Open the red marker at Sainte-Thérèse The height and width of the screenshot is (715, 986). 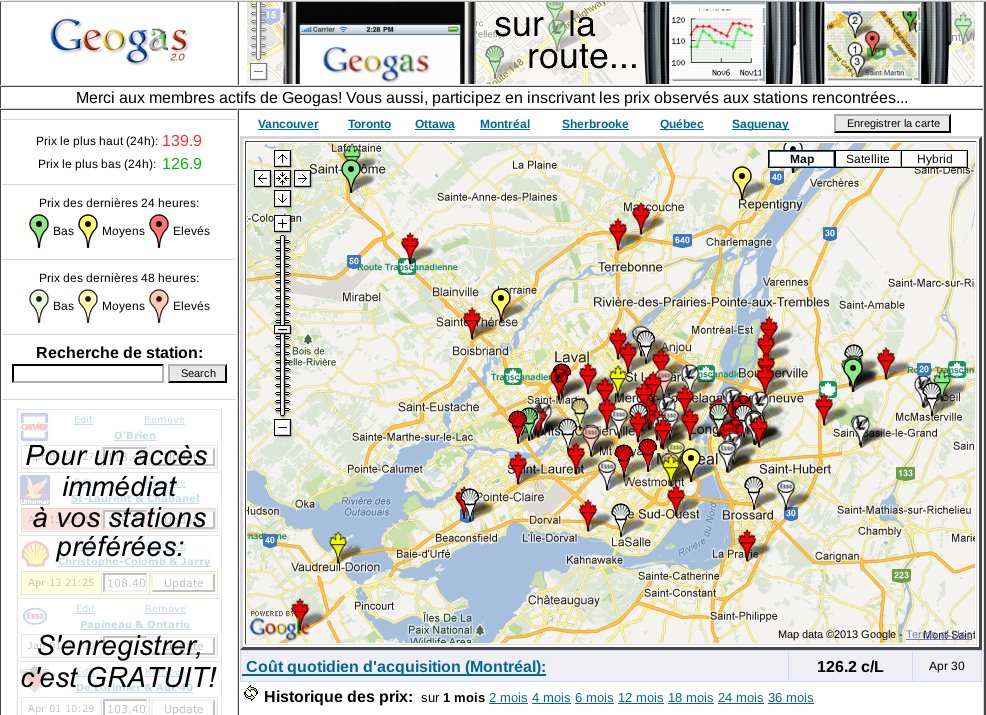coord(472,323)
